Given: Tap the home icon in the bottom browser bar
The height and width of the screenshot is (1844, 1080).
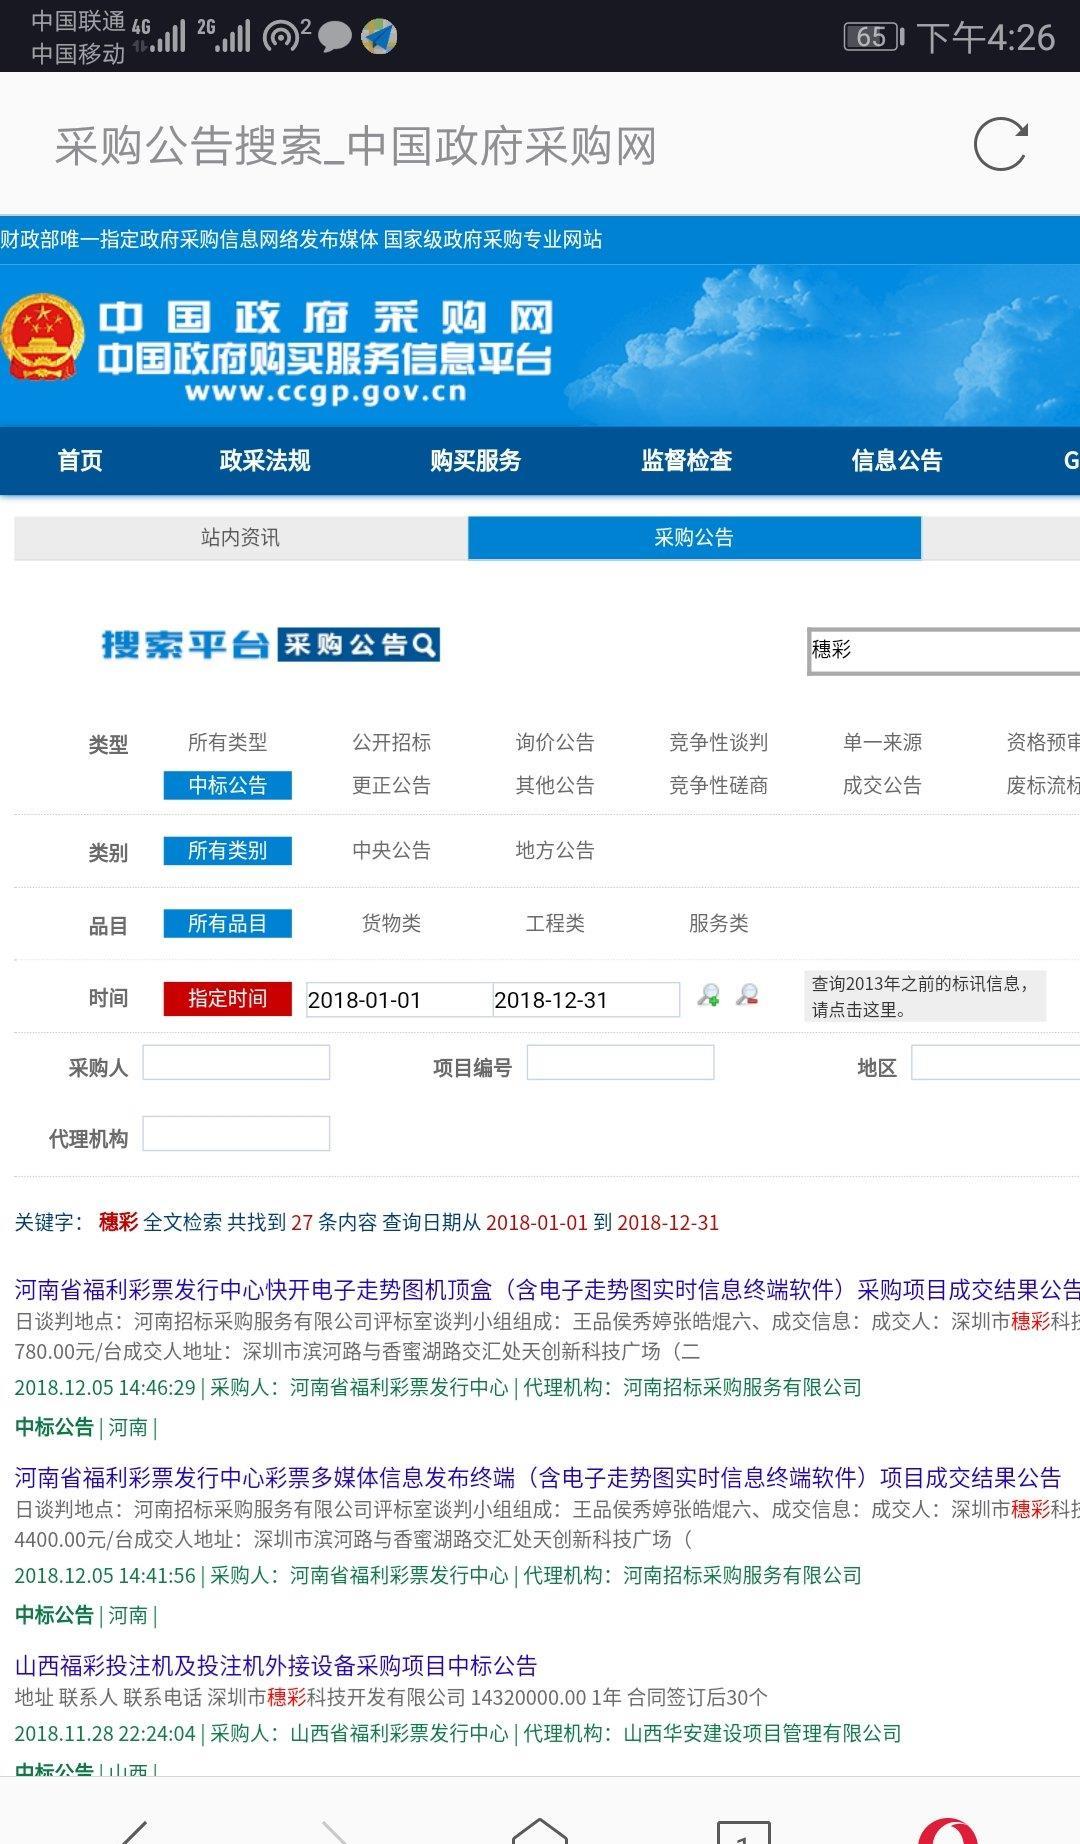Looking at the screenshot, I should 540,1830.
